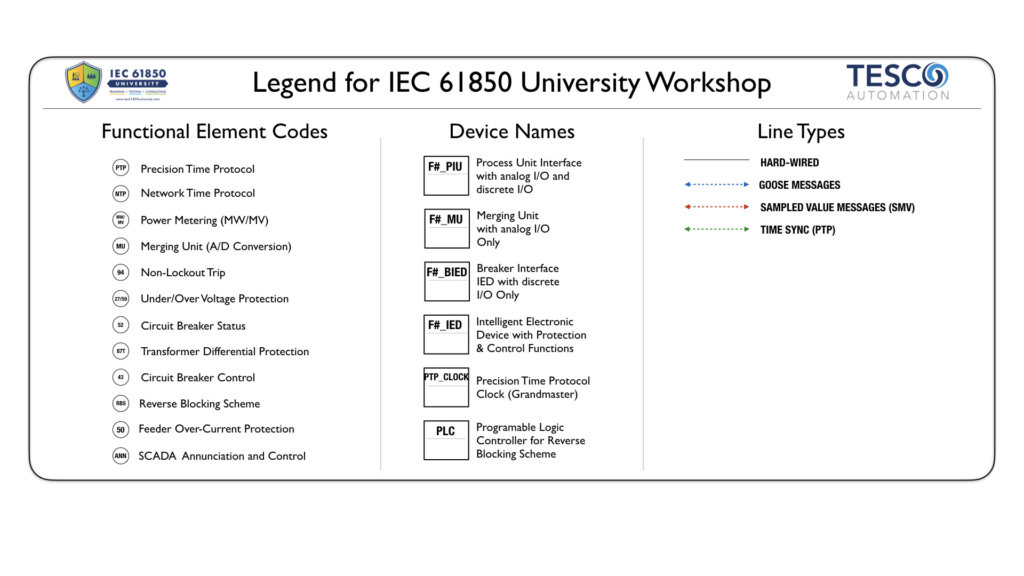Click the PTP_CLOCK device box
Viewport: 1024px width, 576px height.
pos(446,387)
